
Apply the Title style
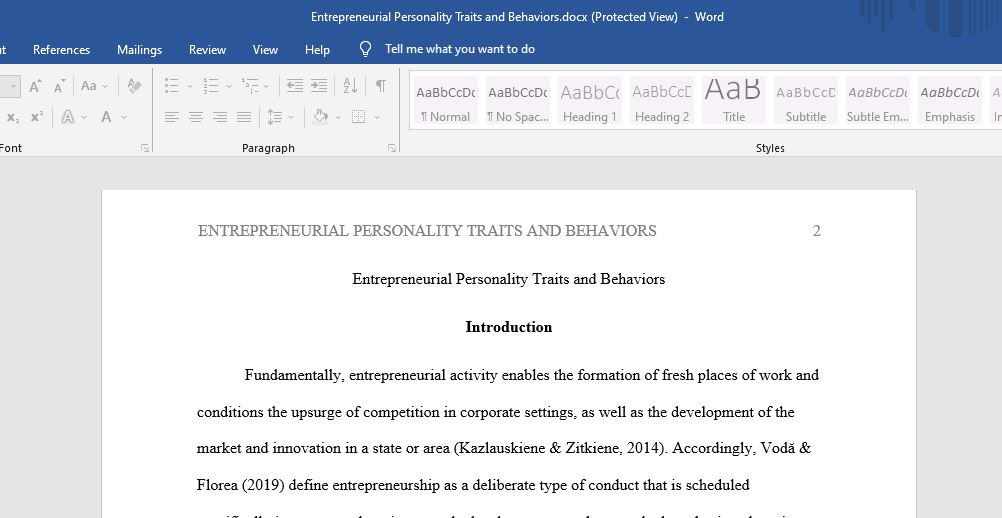pyautogui.click(x=734, y=101)
